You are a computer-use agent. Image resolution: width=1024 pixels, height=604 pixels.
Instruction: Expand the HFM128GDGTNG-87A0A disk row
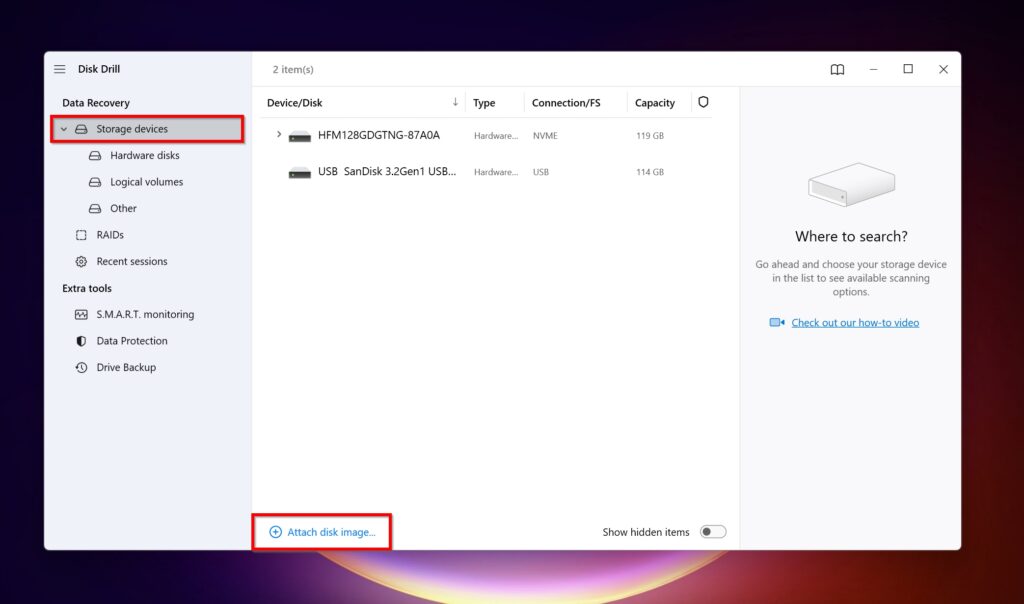point(278,134)
